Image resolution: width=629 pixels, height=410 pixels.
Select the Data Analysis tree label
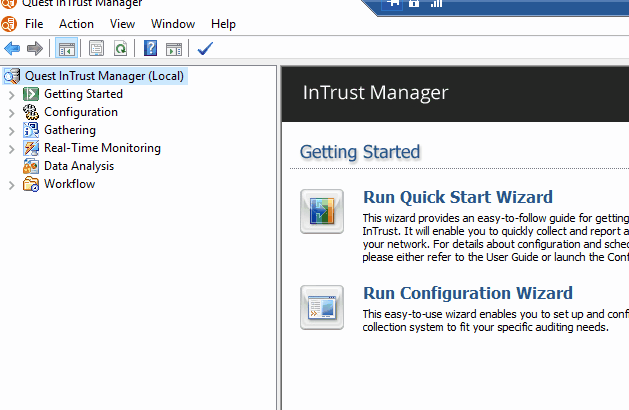point(79,166)
